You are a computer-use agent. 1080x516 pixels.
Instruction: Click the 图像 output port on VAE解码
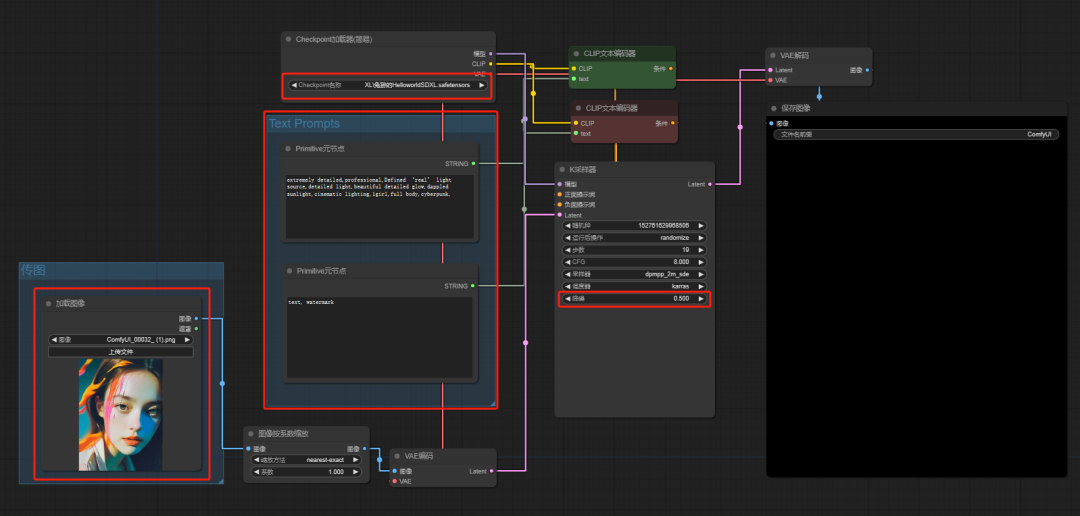tap(867, 70)
